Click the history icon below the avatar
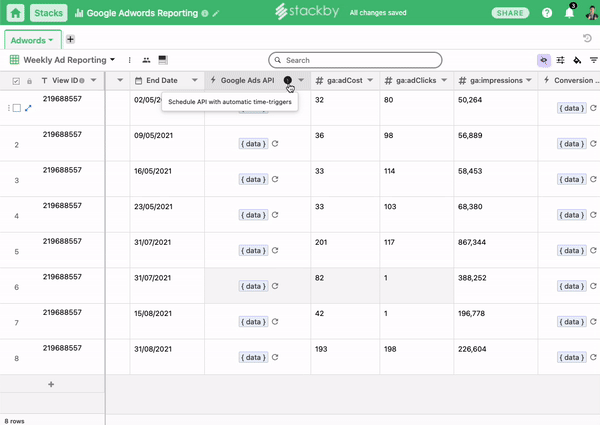Screen dimensions: 600x425 [587, 38]
